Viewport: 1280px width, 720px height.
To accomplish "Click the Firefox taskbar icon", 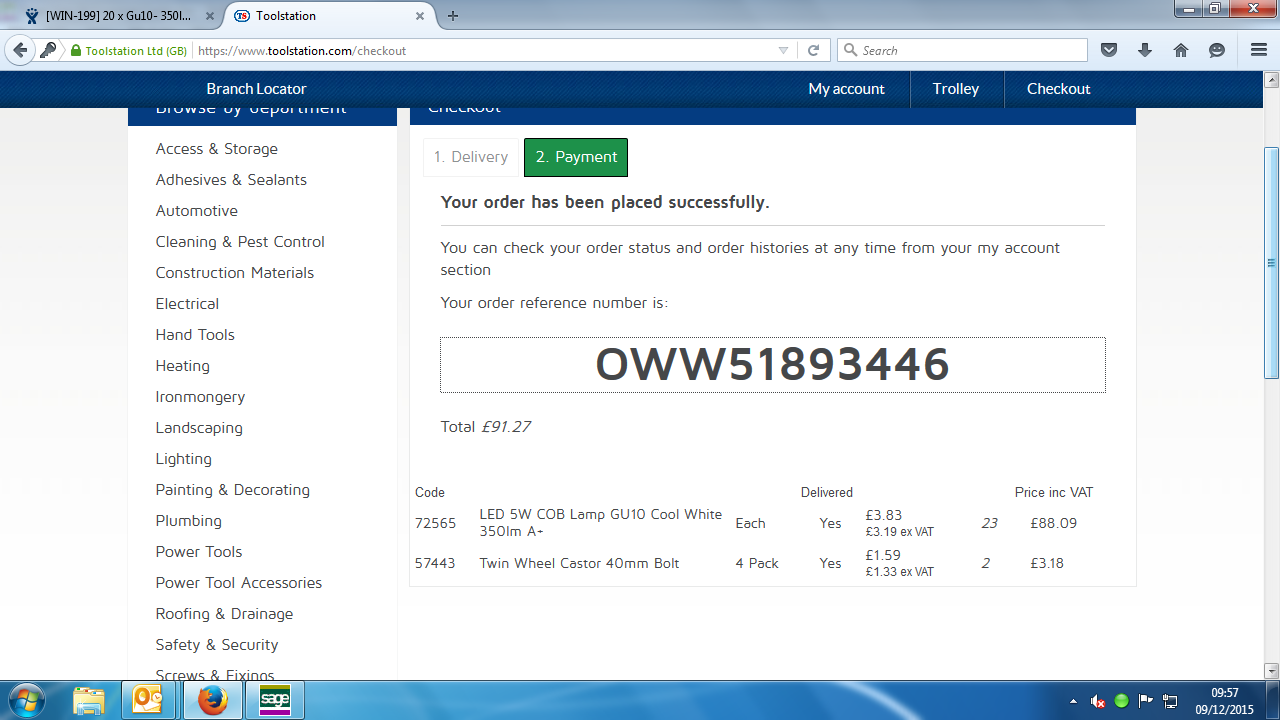I will coord(212,700).
